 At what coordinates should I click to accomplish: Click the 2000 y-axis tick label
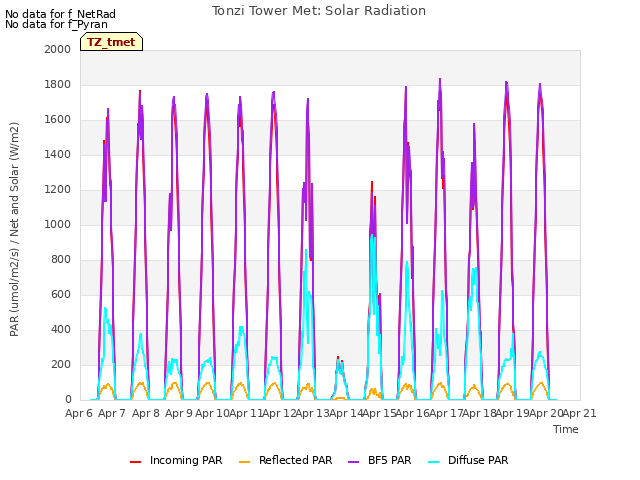(x=58, y=49)
